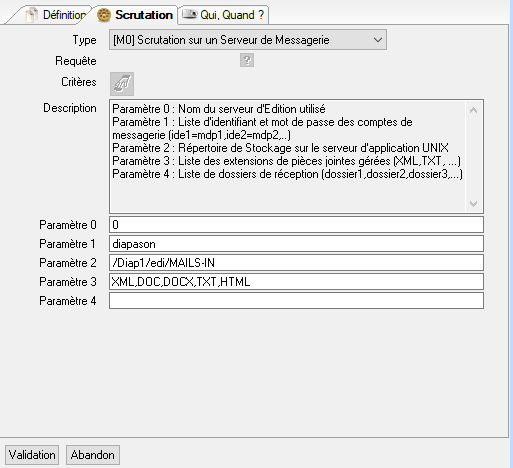
Task: Click the empty Paramètre 4 field
Action: point(296,301)
